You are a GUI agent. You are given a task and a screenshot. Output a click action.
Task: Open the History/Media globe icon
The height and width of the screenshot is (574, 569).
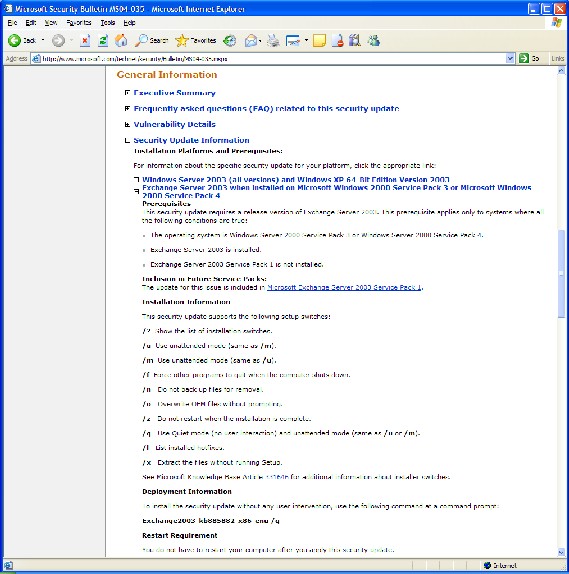(x=230, y=41)
